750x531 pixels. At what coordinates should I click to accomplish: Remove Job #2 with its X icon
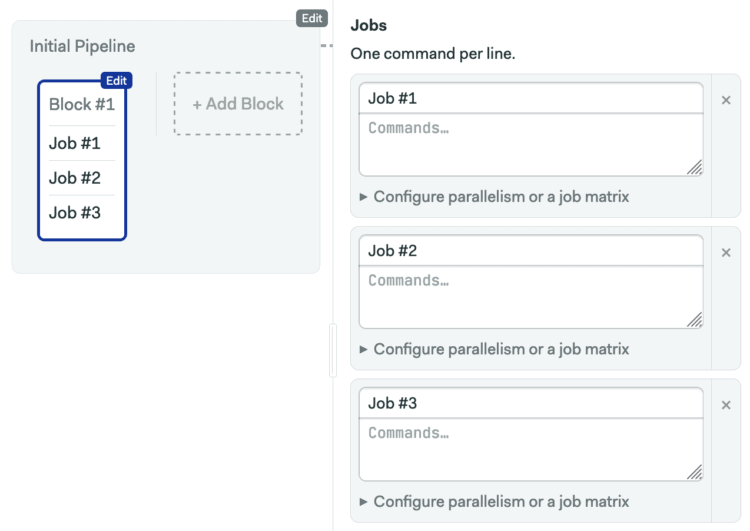click(726, 253)
